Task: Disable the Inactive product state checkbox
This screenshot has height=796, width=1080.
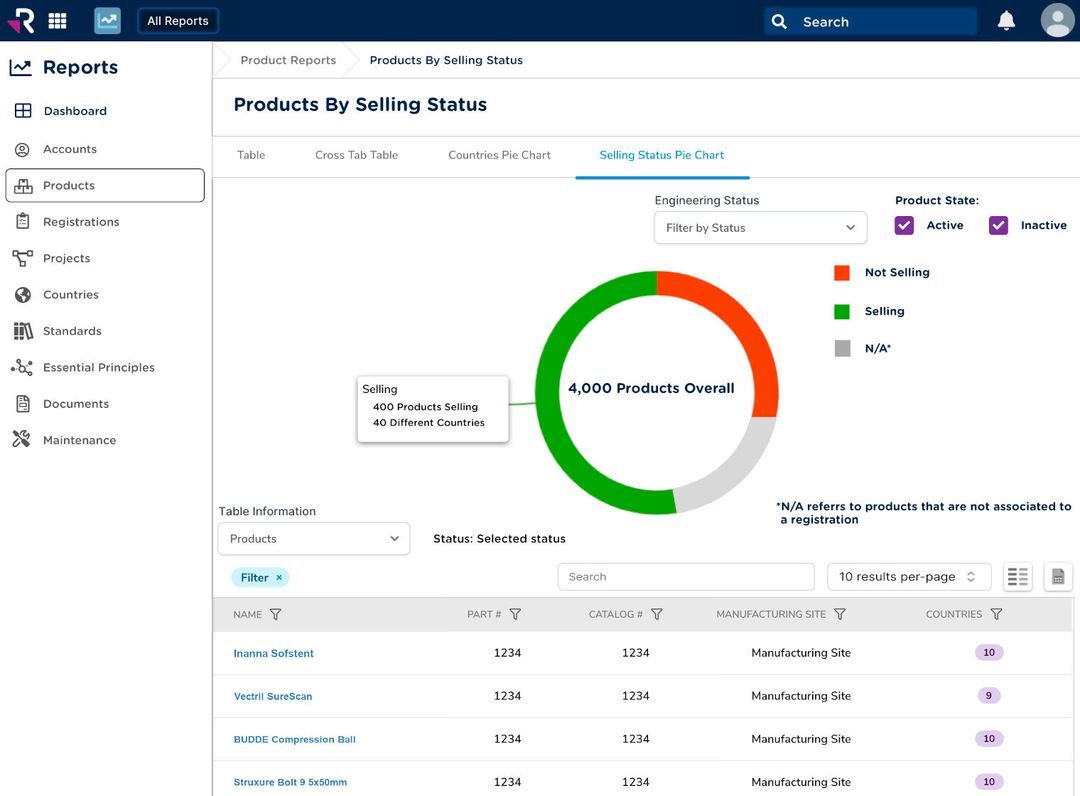Action: point(998,226)
